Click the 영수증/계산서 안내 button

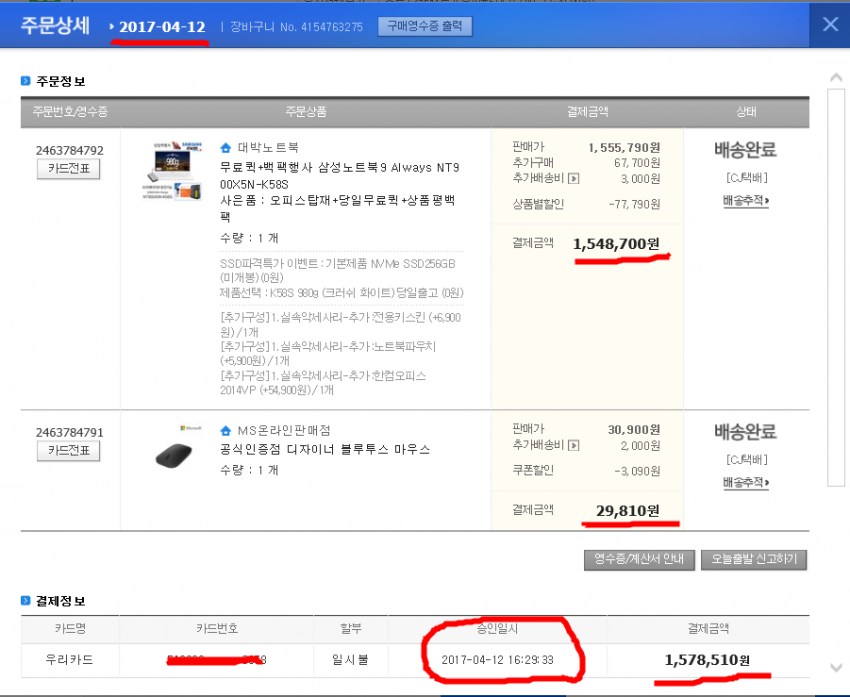click(639, 559)
